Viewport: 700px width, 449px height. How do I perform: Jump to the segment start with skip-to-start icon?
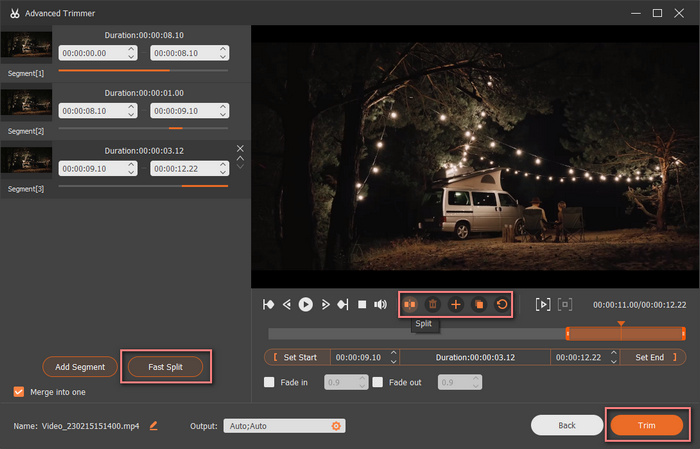pos(268,304)
